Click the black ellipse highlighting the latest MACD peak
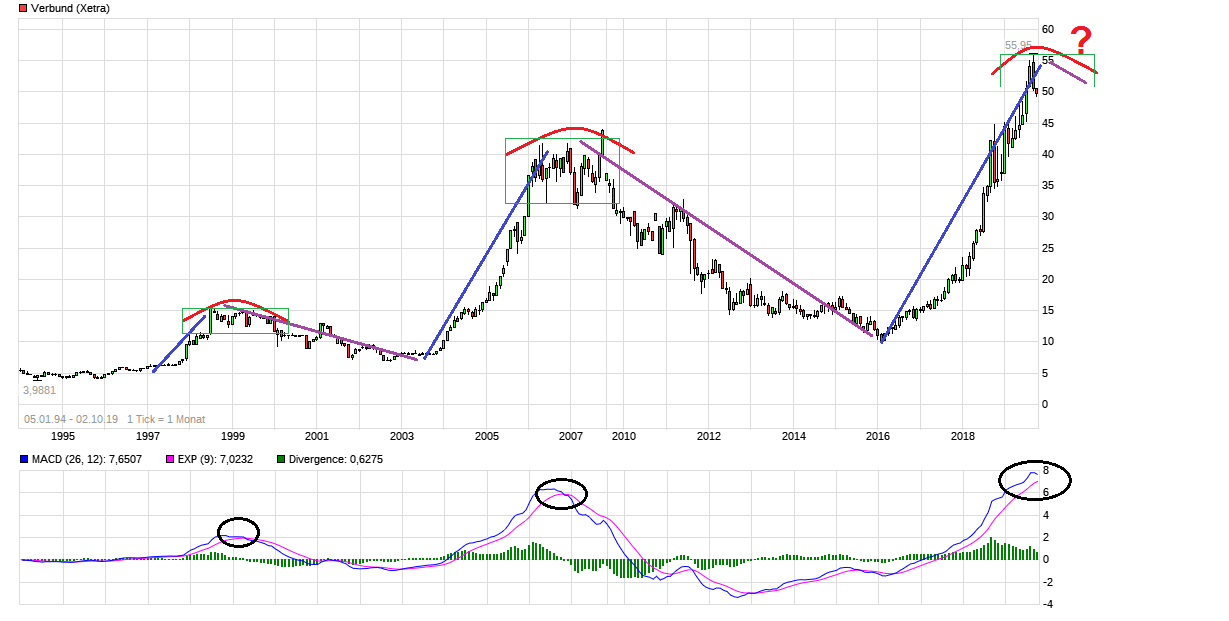This screenshot has width=1229, height=621. coord(1036,479)
